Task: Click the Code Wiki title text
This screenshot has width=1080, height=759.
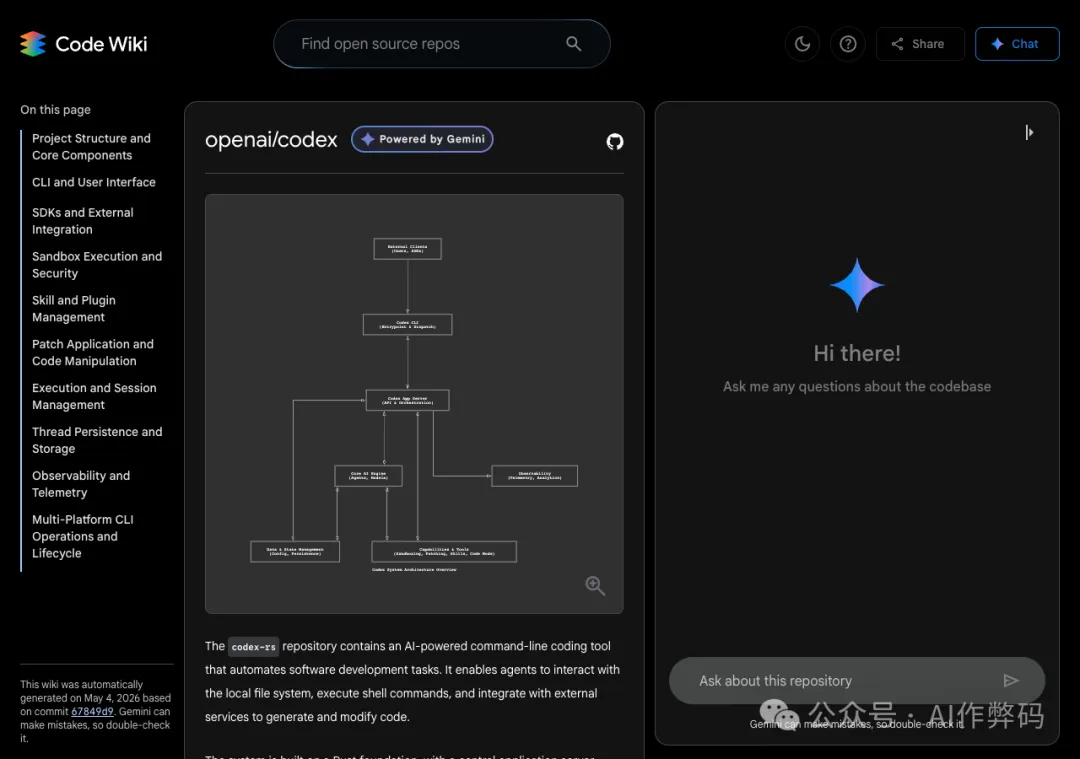Action: pos(101,44)
